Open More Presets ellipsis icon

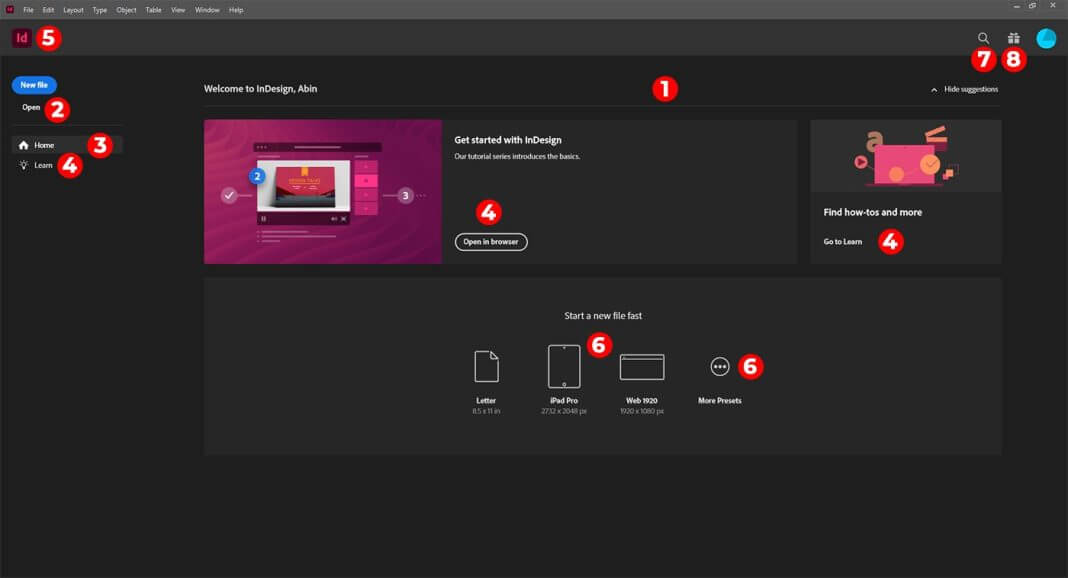[x=720, y=367]
